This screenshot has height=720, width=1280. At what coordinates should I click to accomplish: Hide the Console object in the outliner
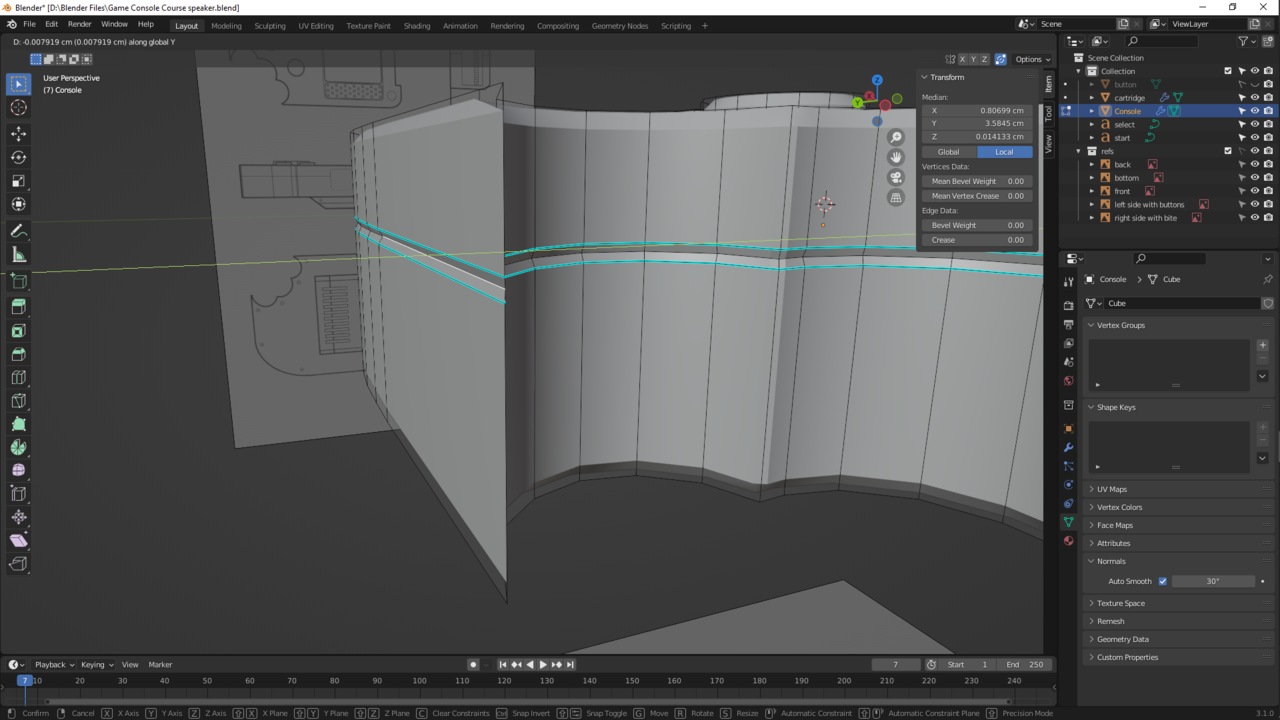(x=1254, y=110)
